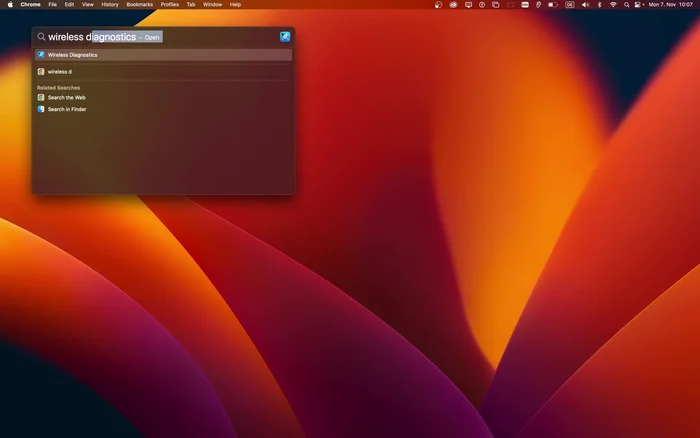
Task: Click the Wireless Diagnostics app icon in search bar
Action: pyautogui.click(x=285, y=37)
